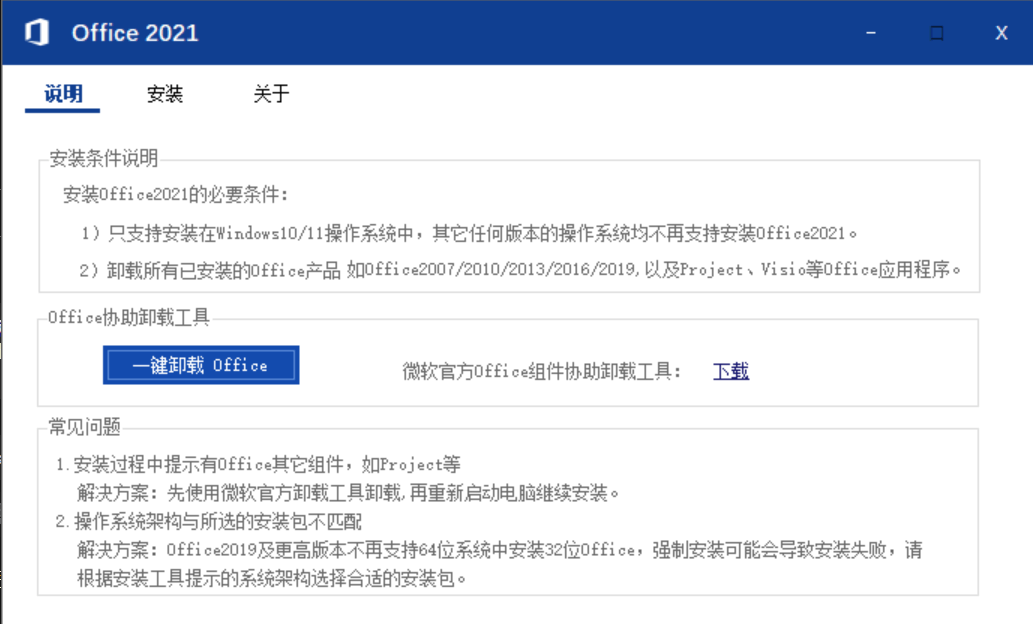The height and width of the screenshot is (624, 1033).
Task: Open the 关于 tab
Action: pos(271,94)
